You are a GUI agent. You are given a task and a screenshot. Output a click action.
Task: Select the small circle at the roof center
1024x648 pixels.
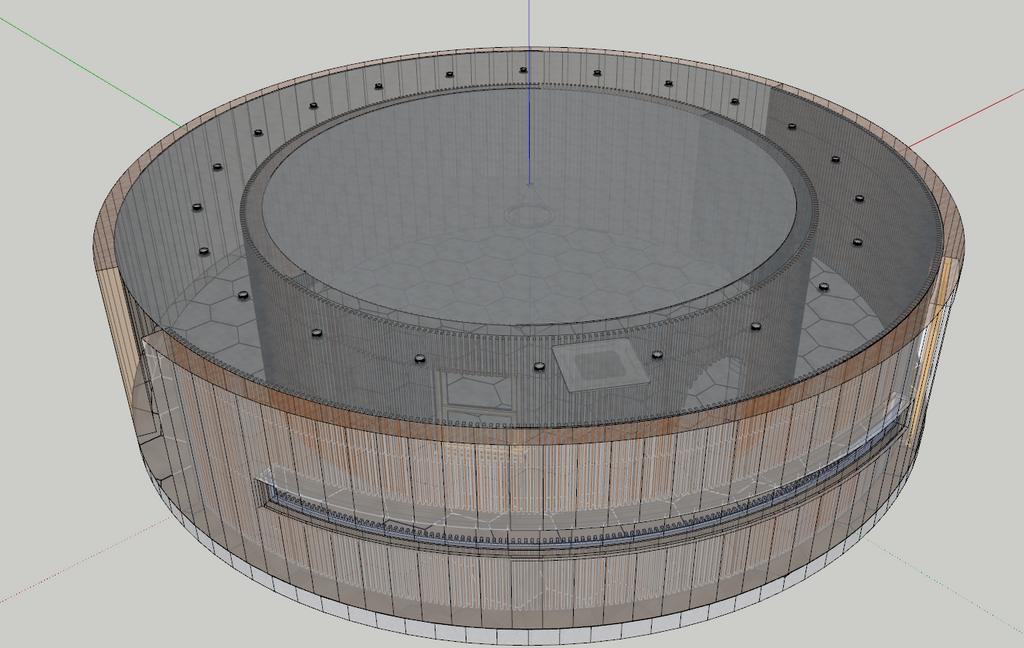(x=528, y=214)
